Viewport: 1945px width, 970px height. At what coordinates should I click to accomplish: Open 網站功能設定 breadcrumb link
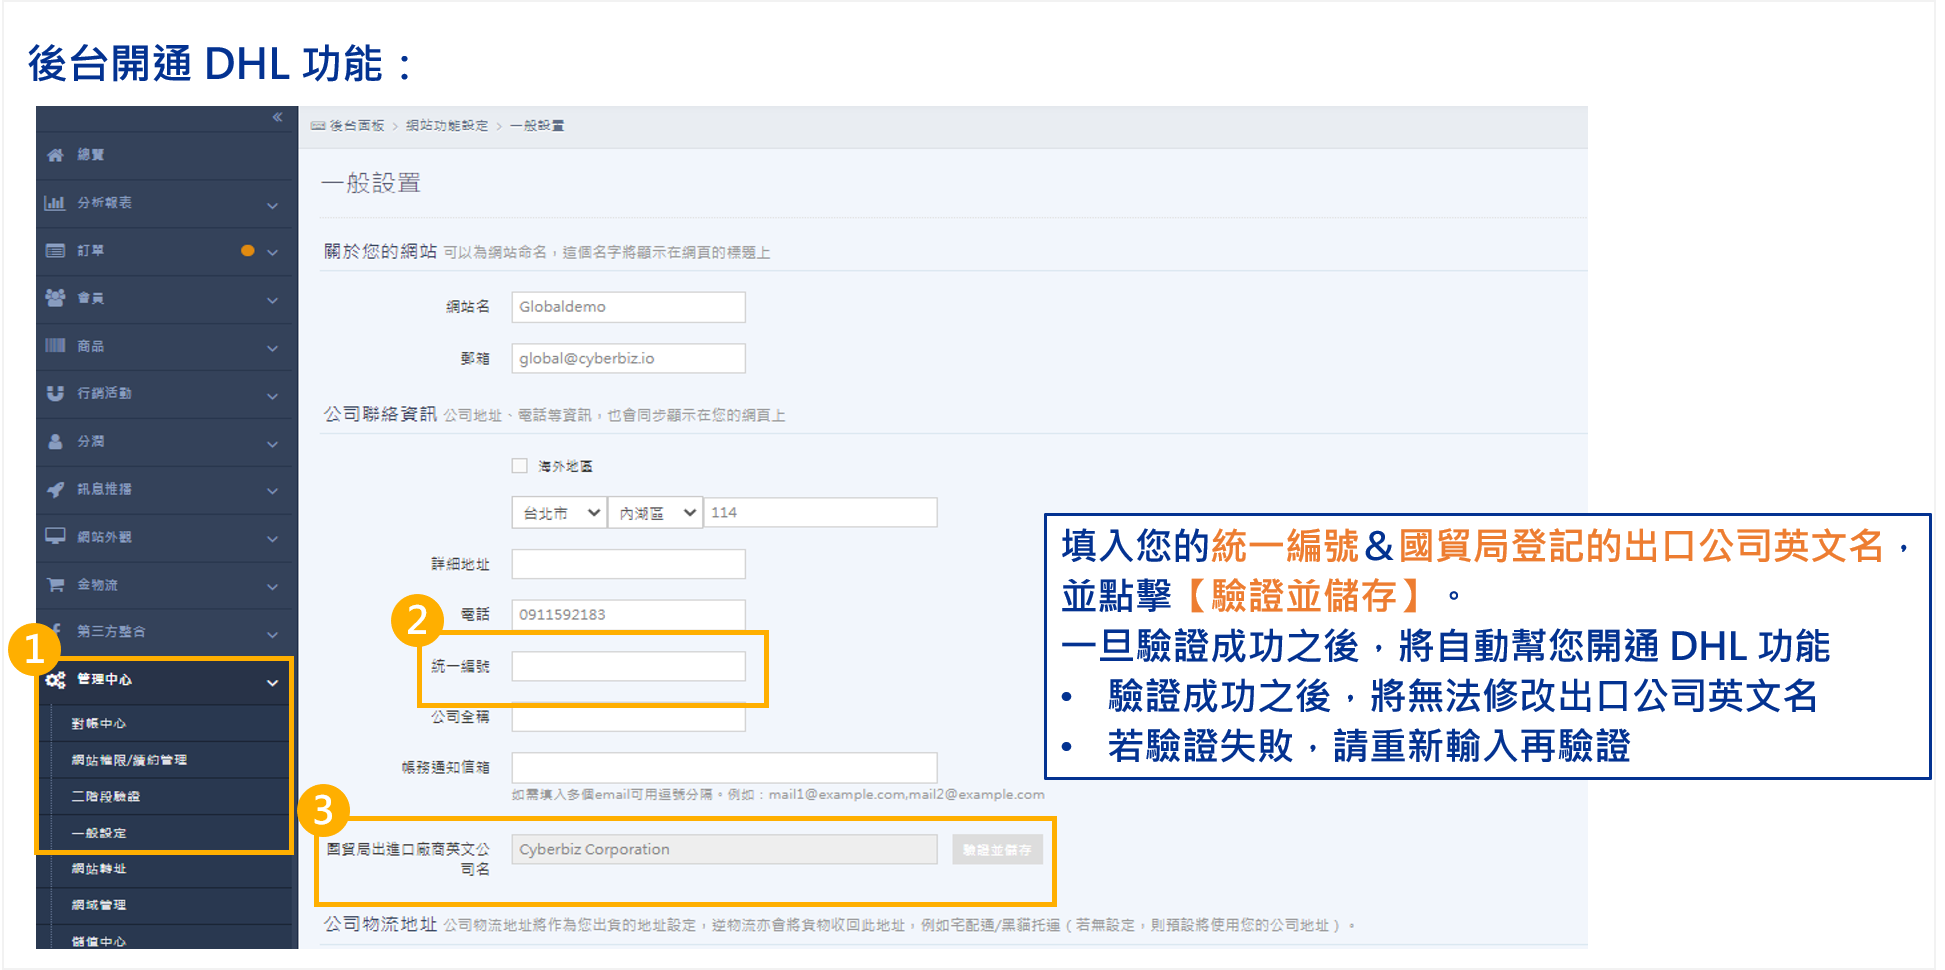(447, 125)
